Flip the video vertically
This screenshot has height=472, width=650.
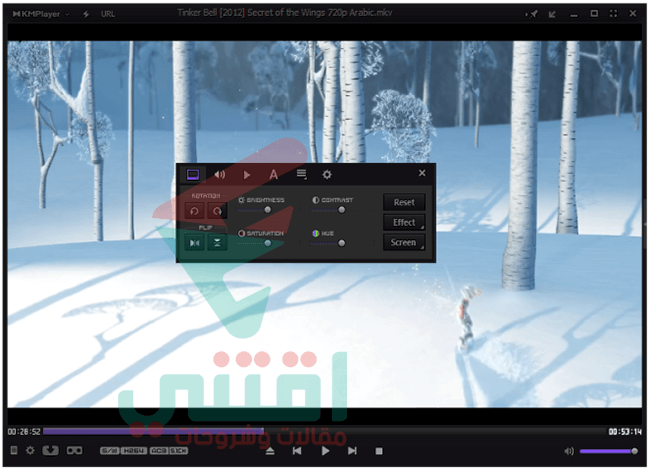point(217,243)
